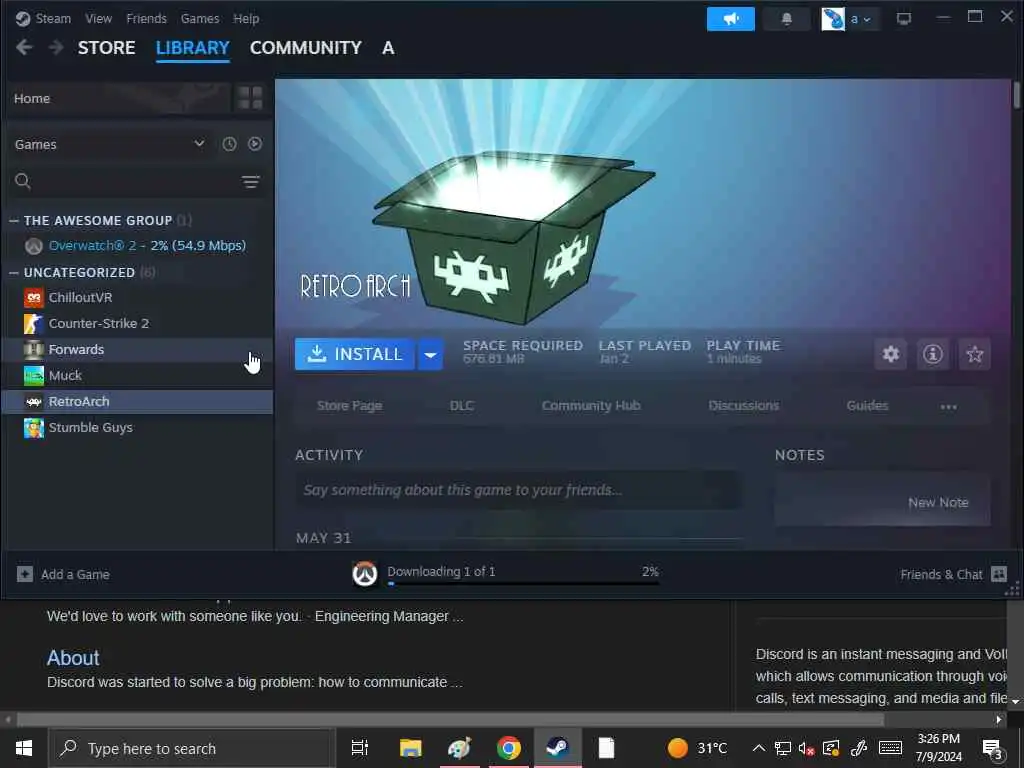Click the ready-to-play filter icon
1024x768 pixels.
255,144
